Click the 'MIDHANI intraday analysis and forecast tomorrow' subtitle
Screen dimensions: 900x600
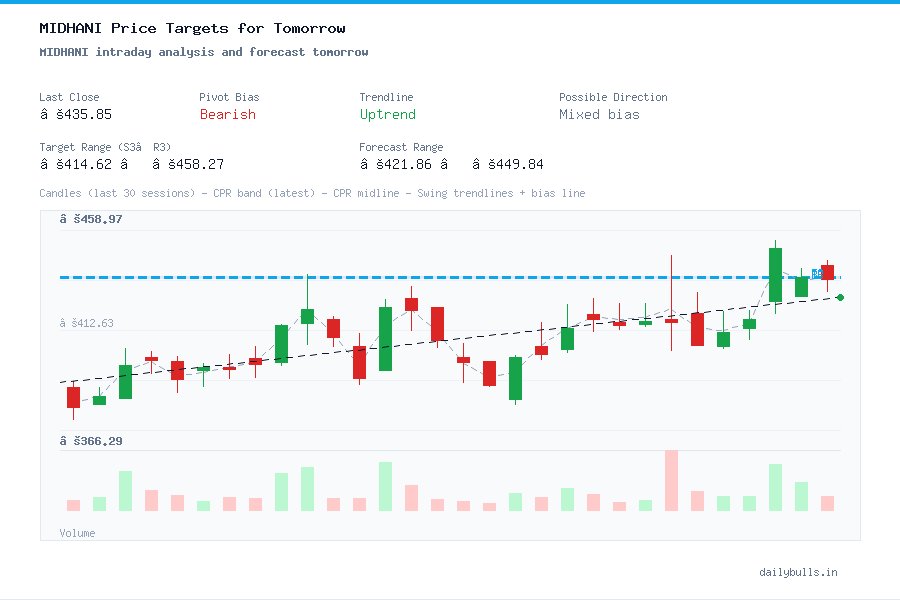[204, 52]
